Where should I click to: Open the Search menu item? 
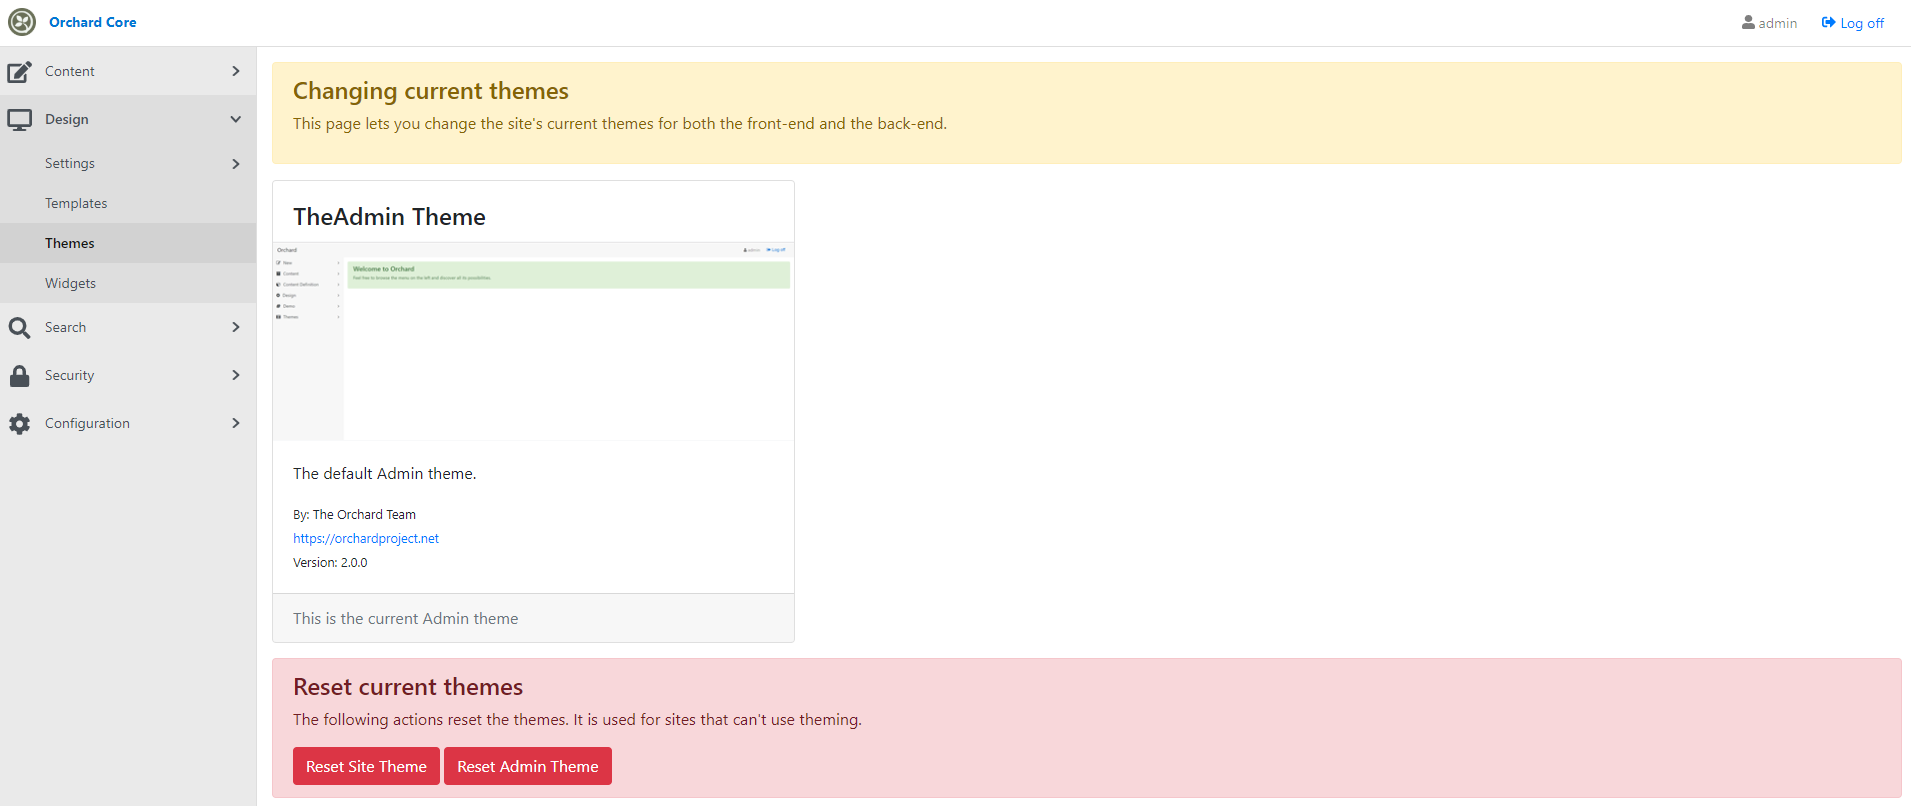(x=128, y=327)
